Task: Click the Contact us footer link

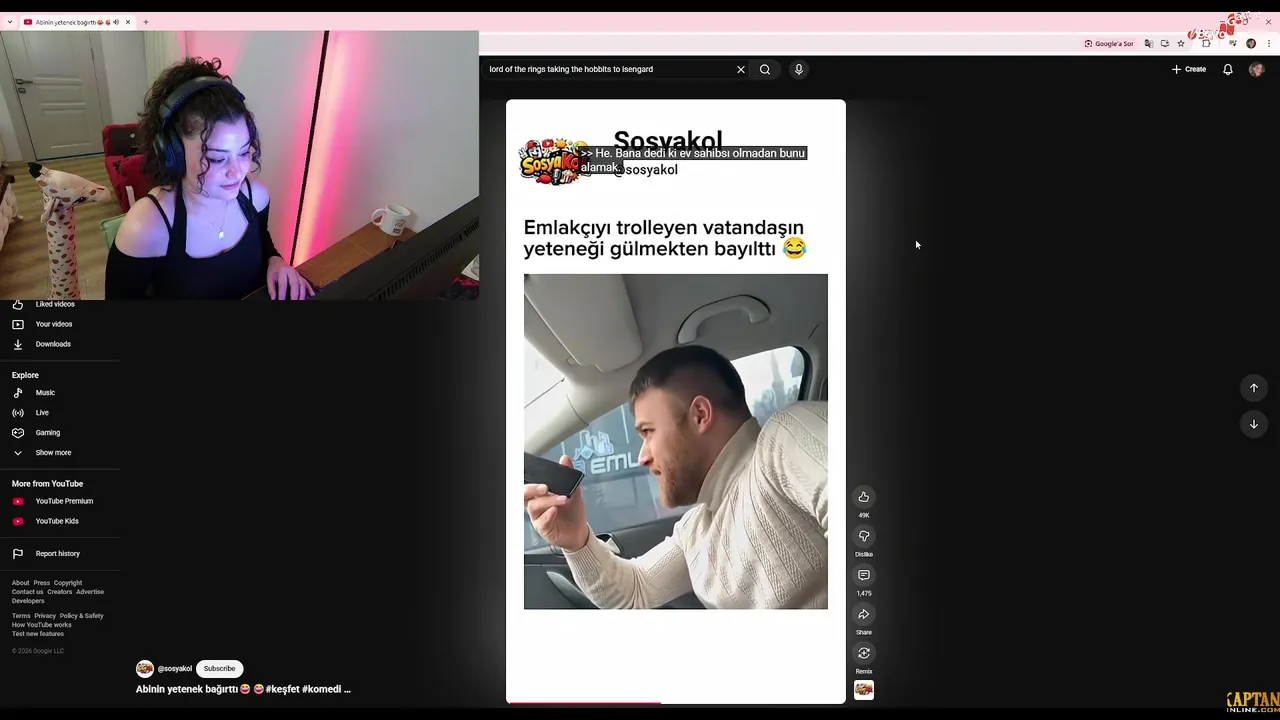Action: (x=27, y=592)
